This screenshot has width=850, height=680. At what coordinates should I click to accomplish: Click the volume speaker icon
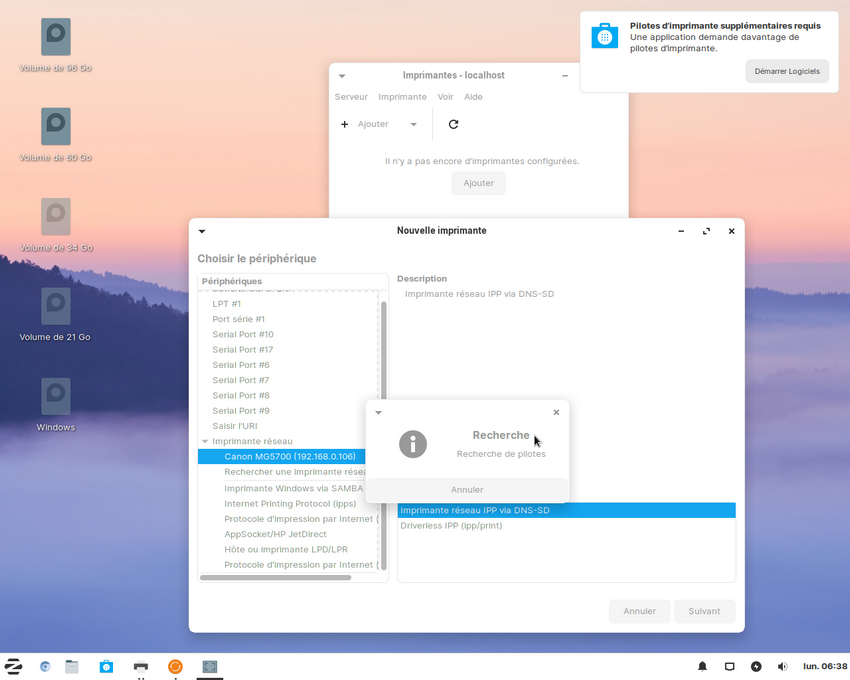click(x=782, y=666)
